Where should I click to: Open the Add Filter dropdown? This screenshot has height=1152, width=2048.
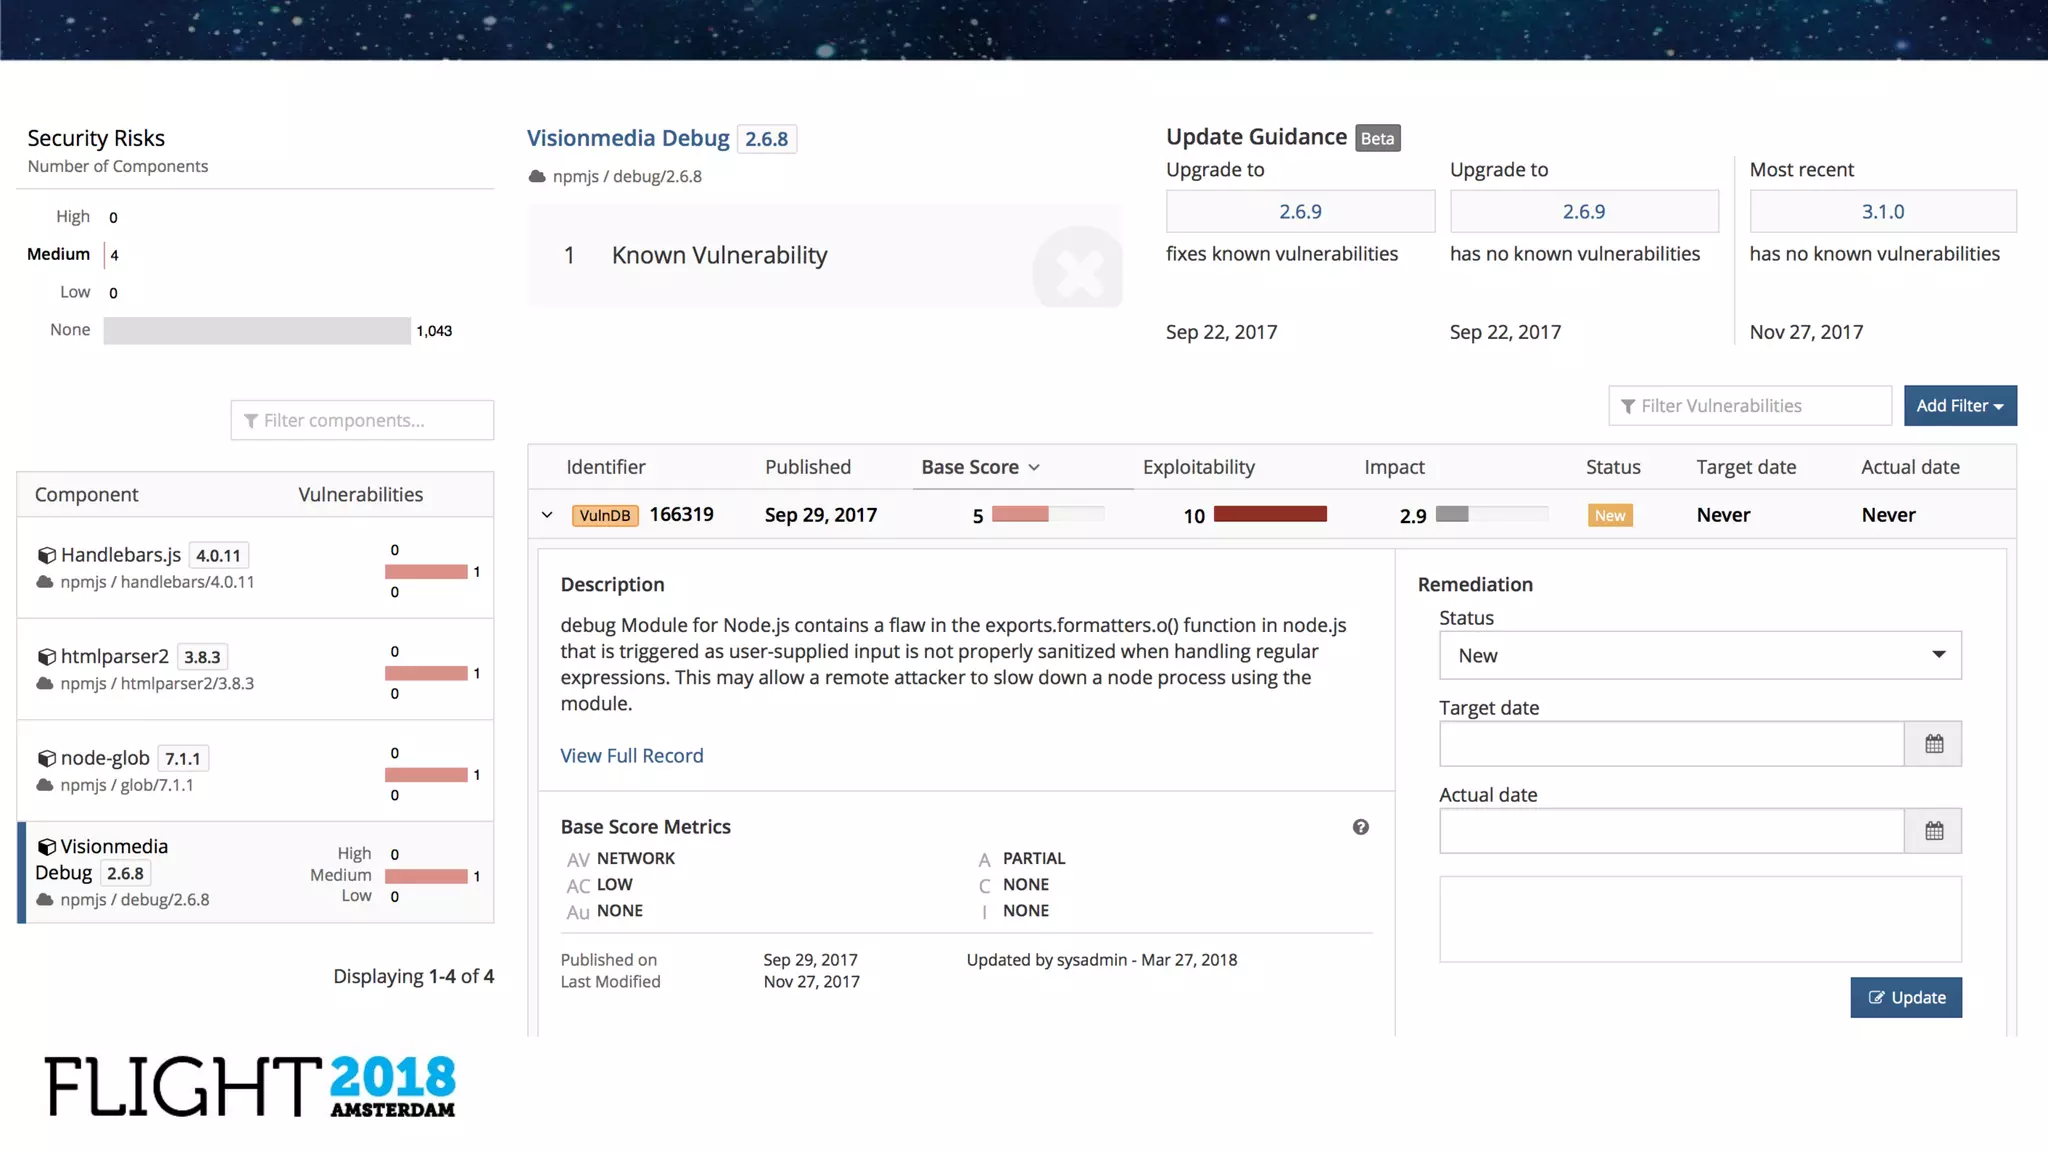(x=1959, y=406)
